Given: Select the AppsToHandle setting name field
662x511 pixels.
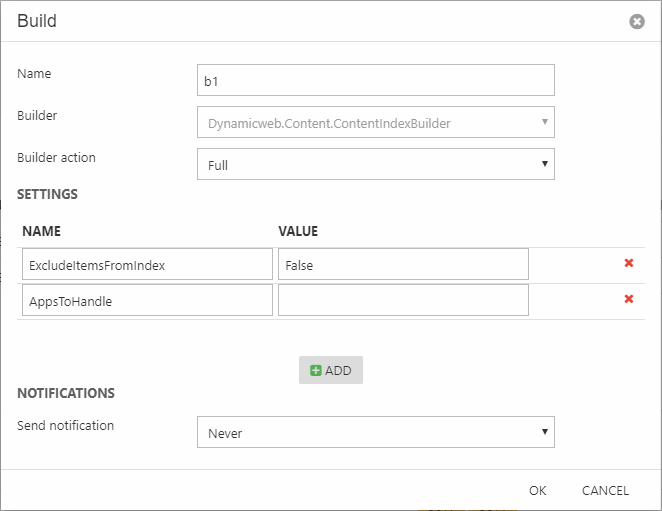Looking at the screenshot, I should pyautogui.click(x=146, y=300).
